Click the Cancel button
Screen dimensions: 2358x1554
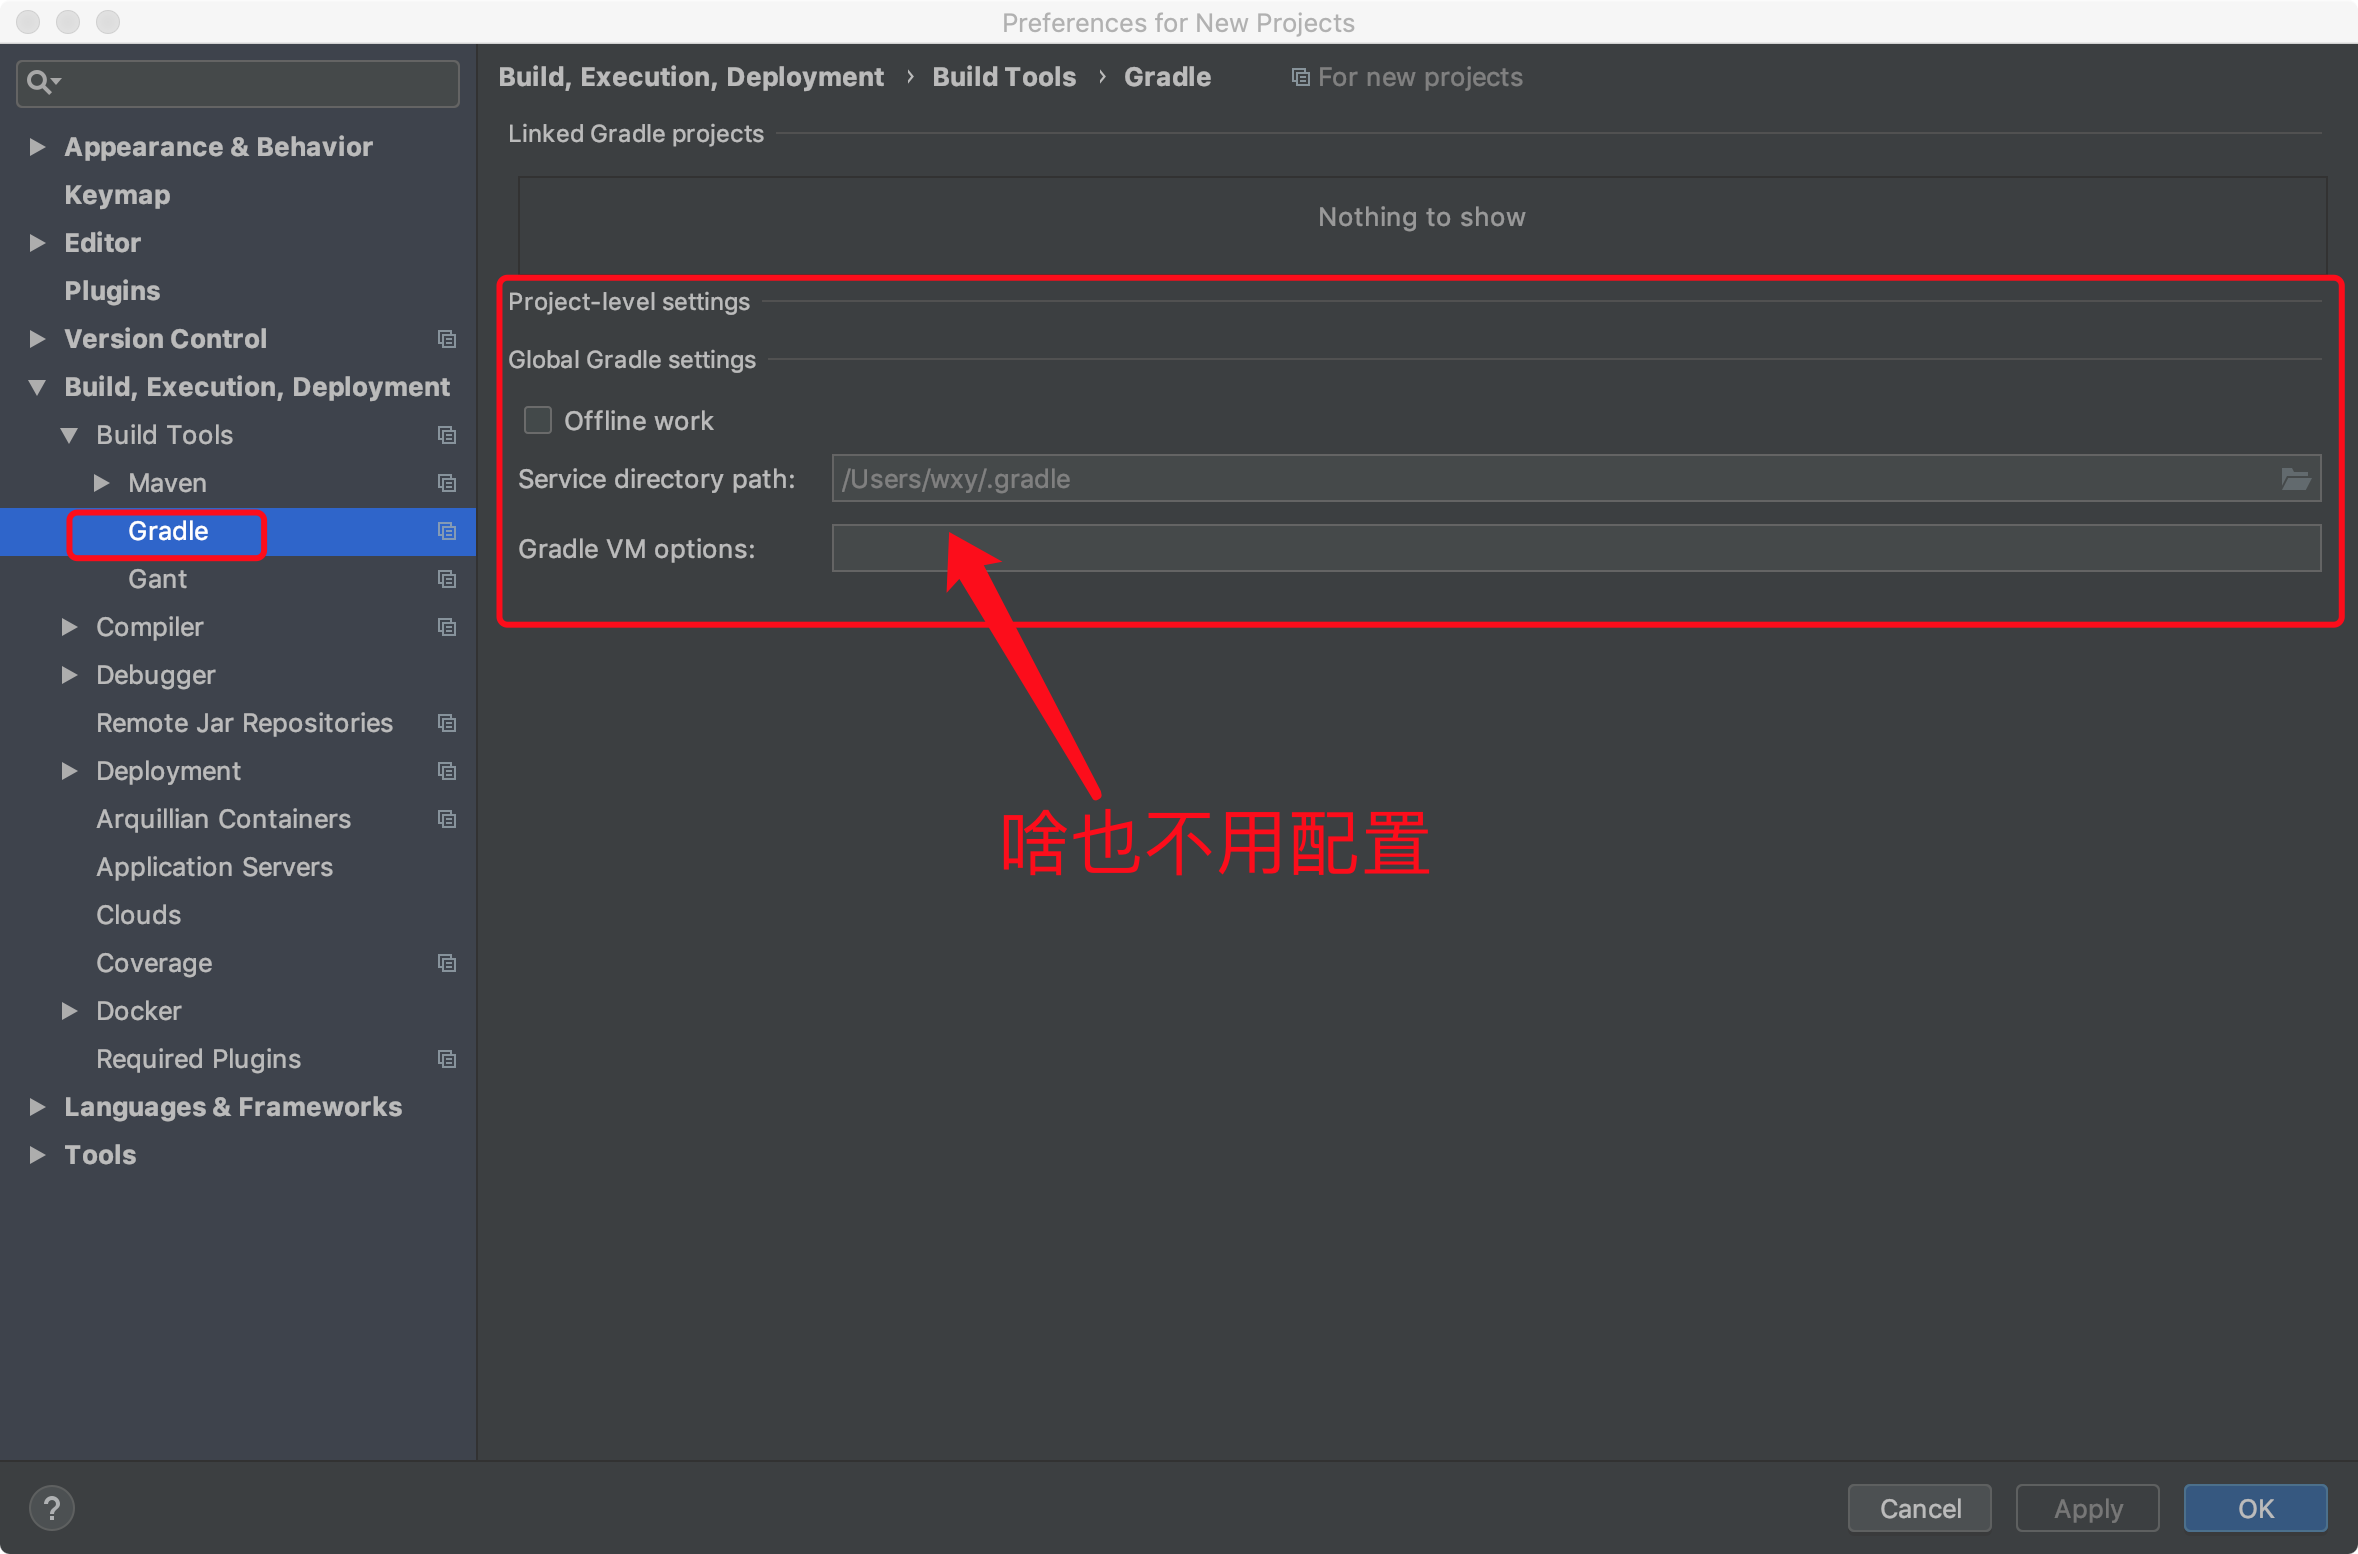click(1919, 1508)
